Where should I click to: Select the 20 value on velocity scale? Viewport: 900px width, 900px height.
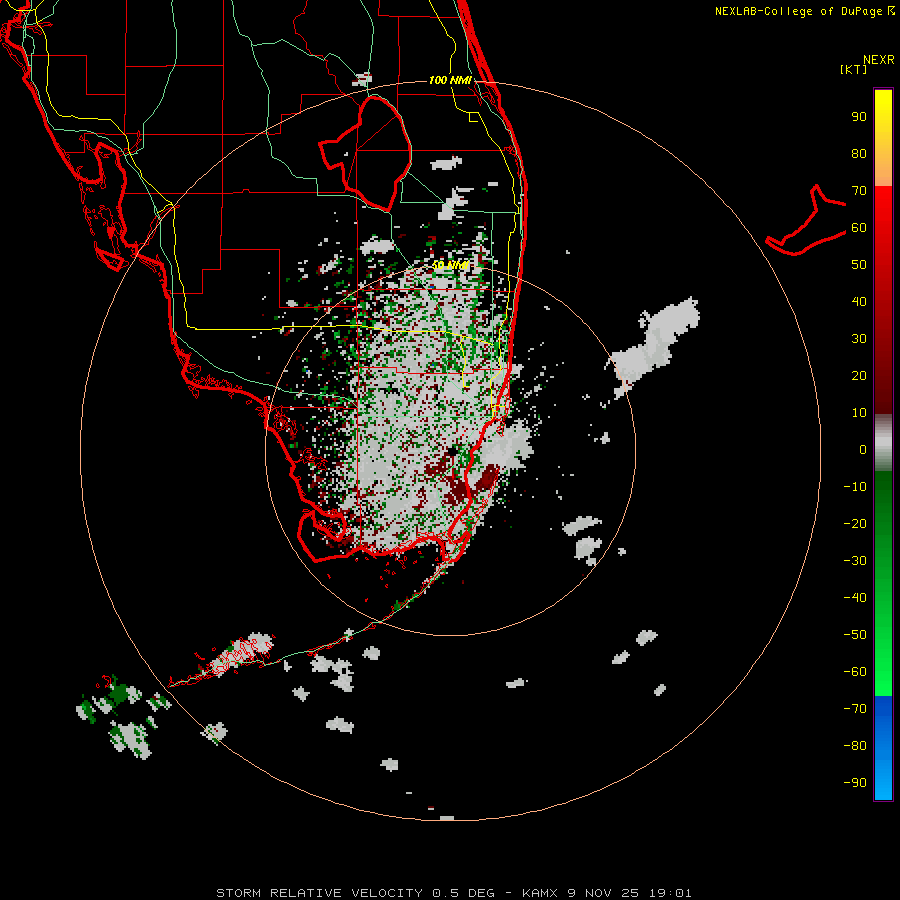(x=859, y=375)
